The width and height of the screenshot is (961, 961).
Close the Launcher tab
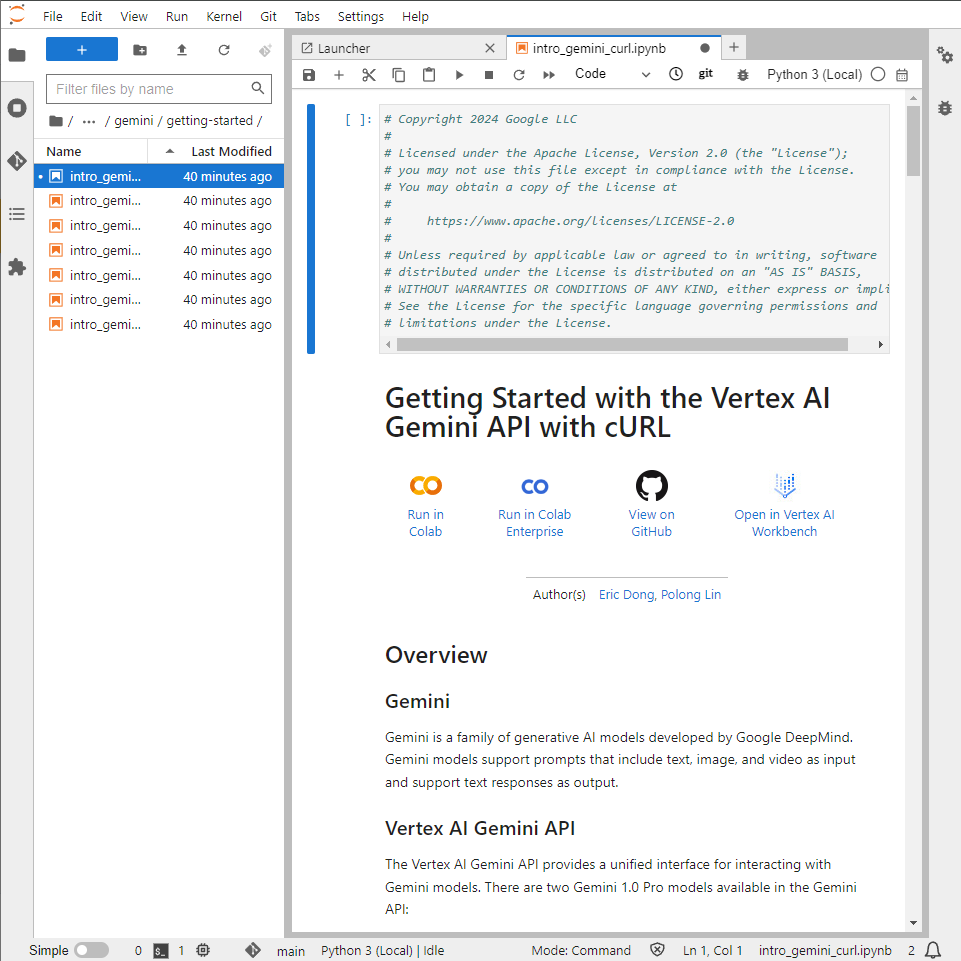pyautogui.click(x=490, y=48)
